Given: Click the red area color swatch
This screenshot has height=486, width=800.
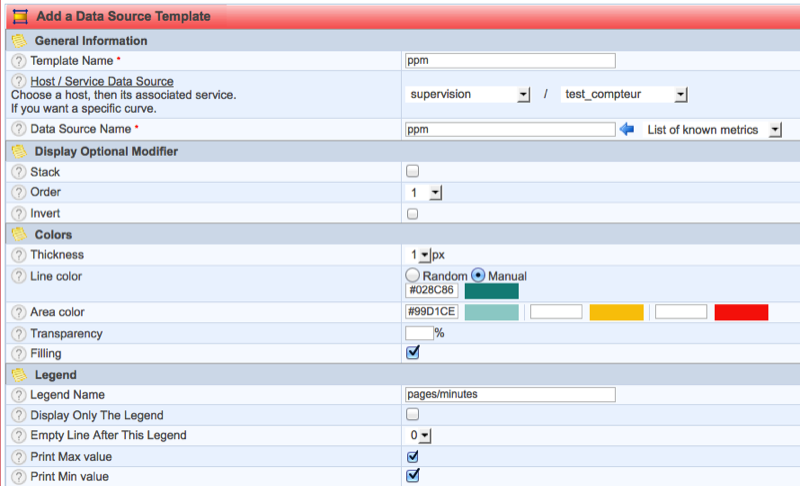Looking at the screenshot, I should (x=741, y=312).
